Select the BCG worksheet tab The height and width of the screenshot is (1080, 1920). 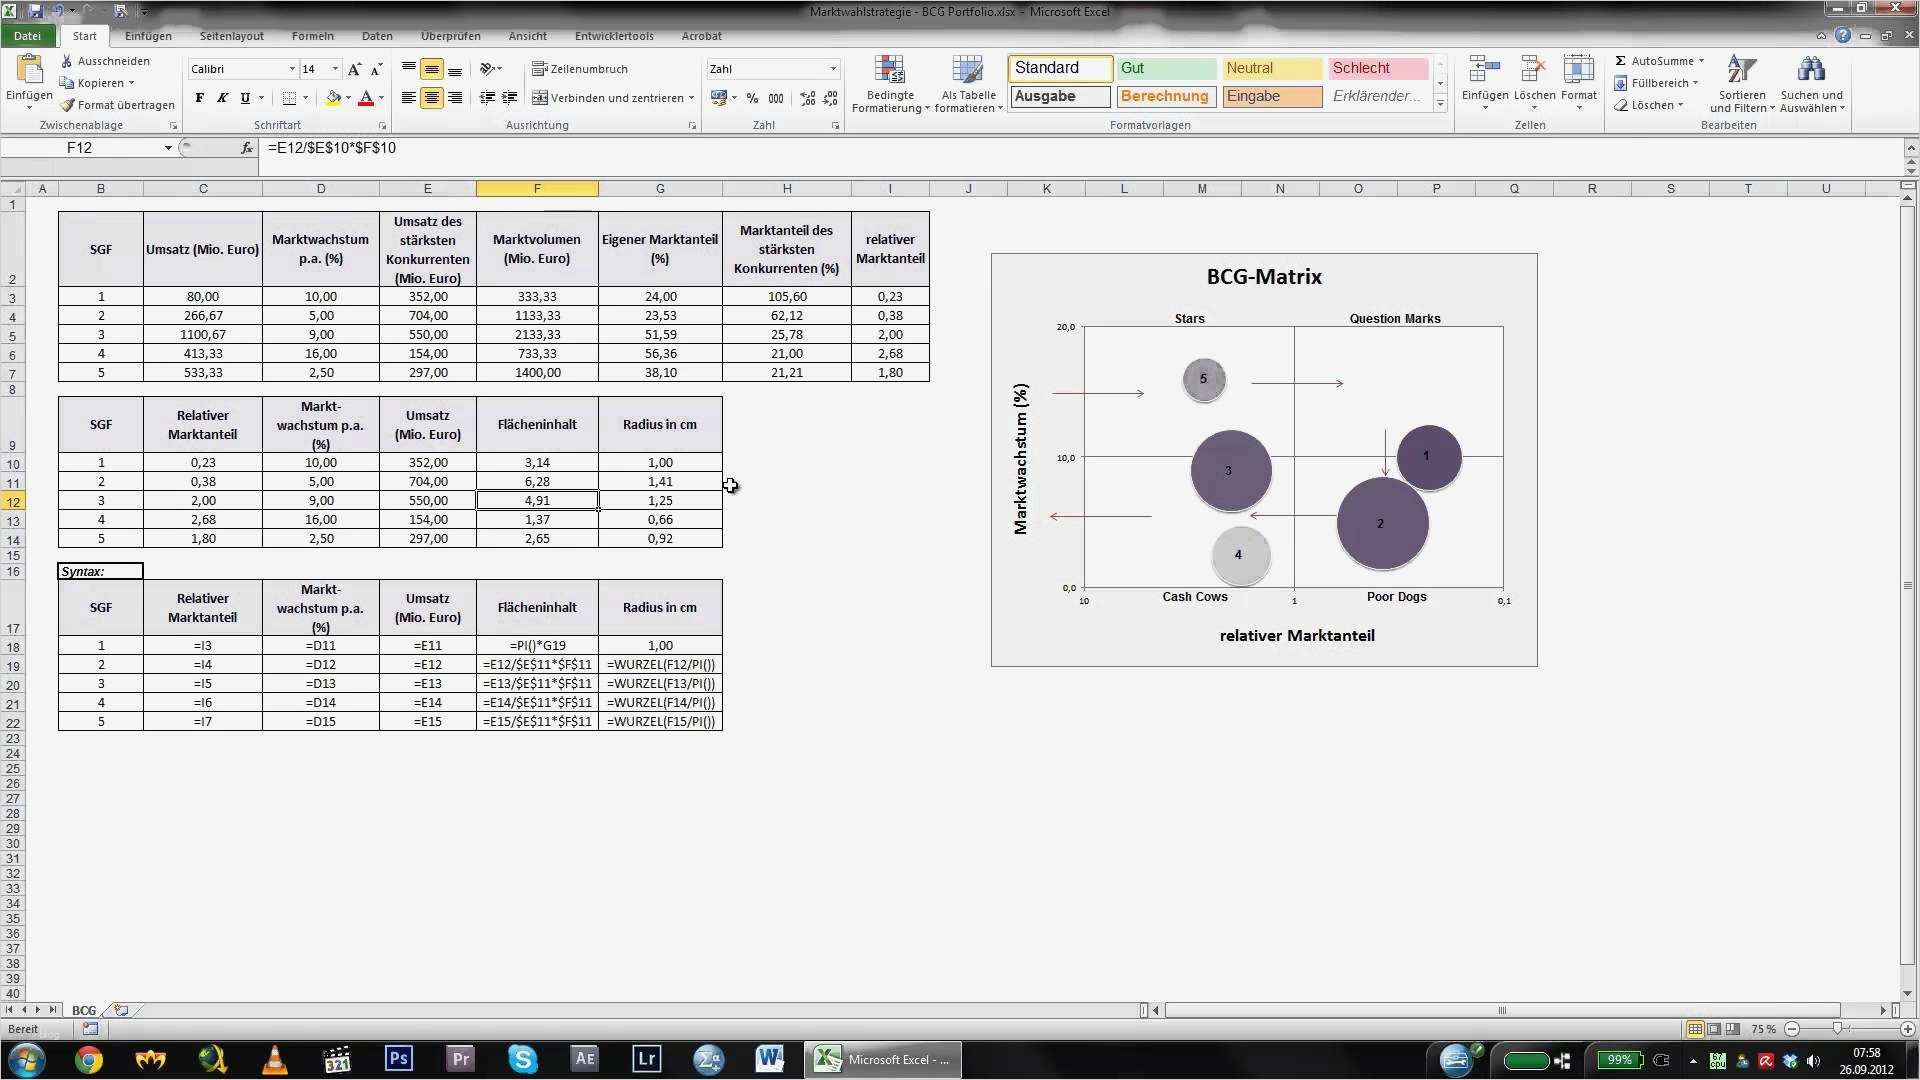coord(84,1011)
